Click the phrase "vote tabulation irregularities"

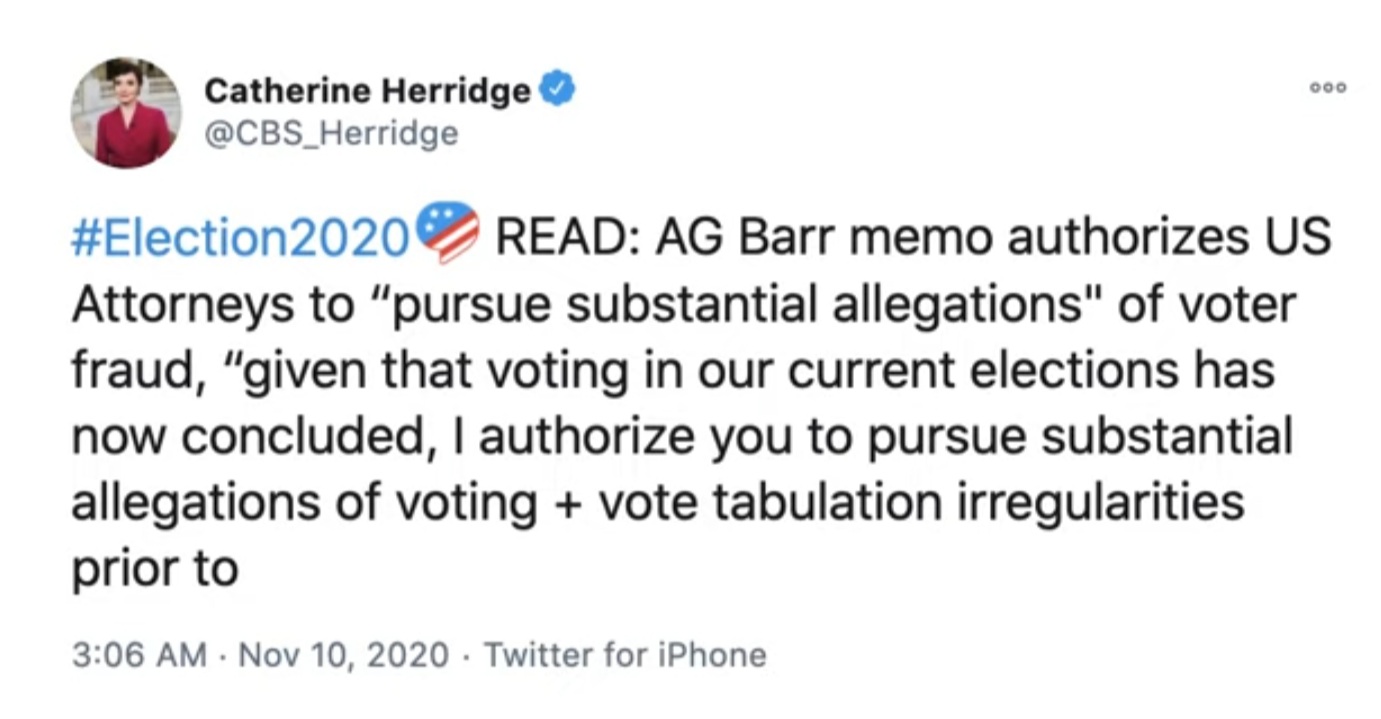pos(920,502)
